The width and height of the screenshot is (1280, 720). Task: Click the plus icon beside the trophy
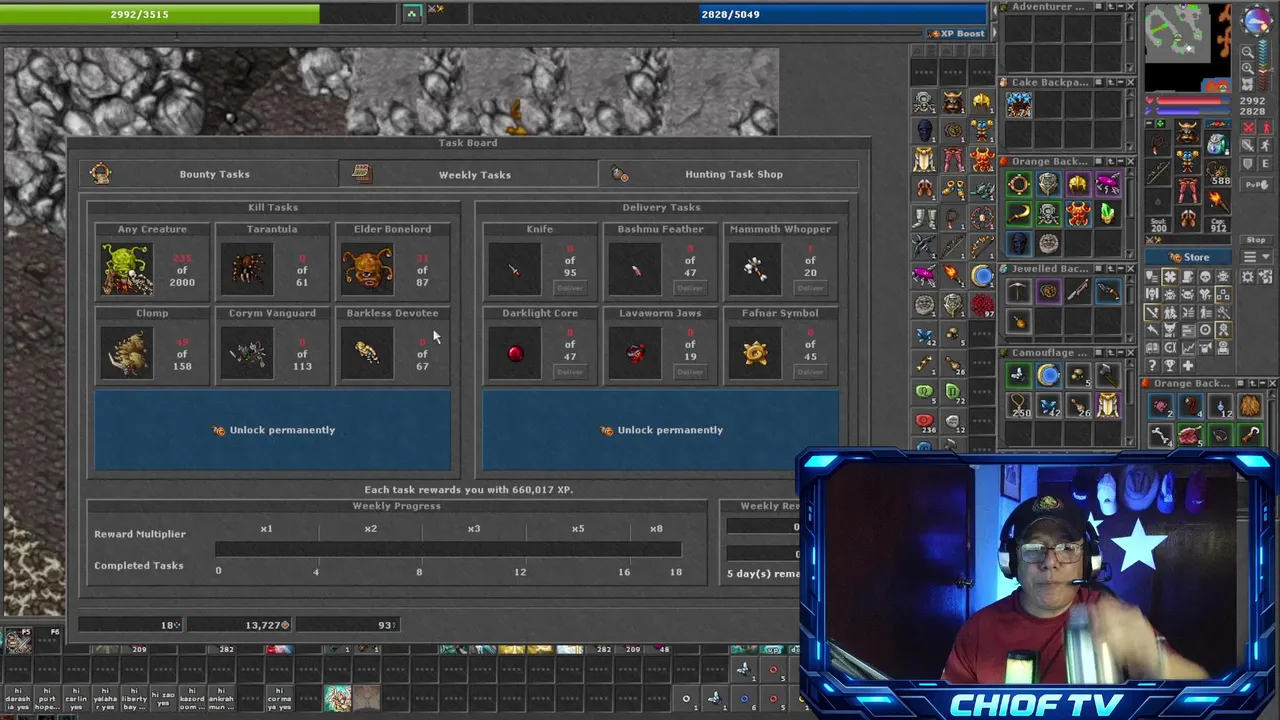coord(1187,365)
